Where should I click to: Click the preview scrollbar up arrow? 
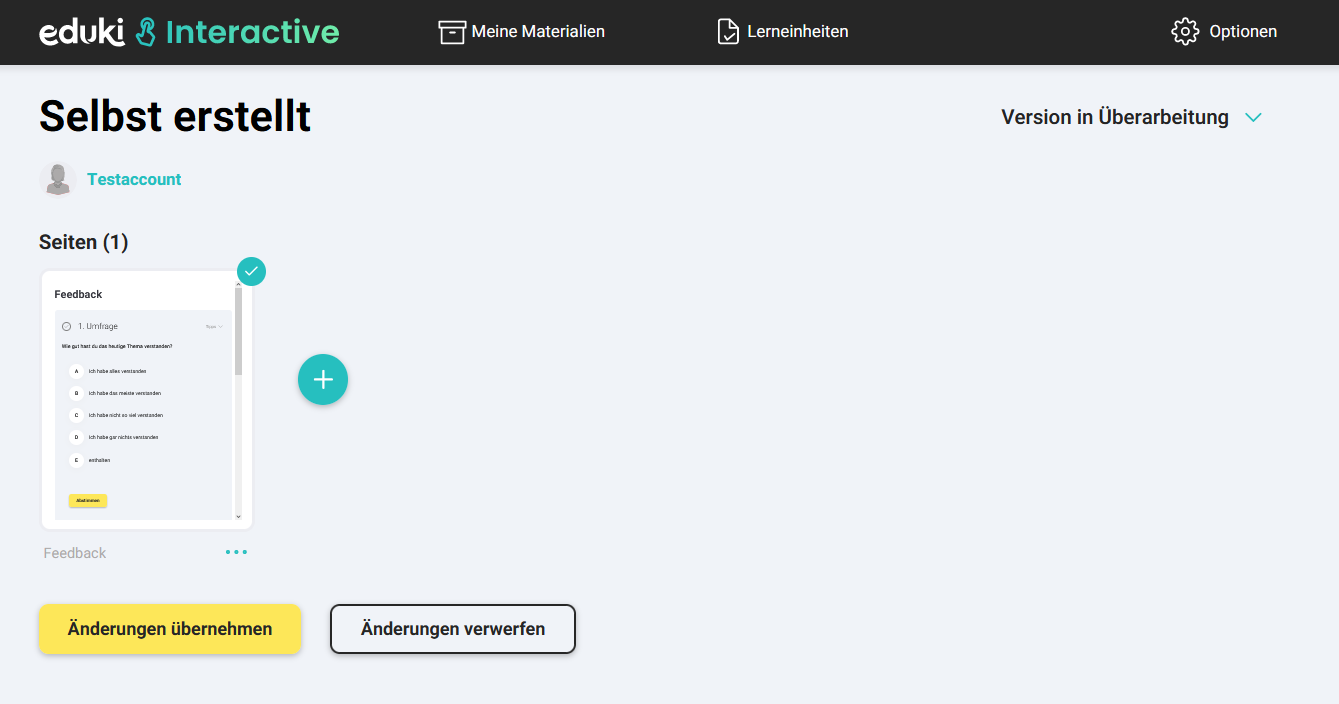point(238,284)
